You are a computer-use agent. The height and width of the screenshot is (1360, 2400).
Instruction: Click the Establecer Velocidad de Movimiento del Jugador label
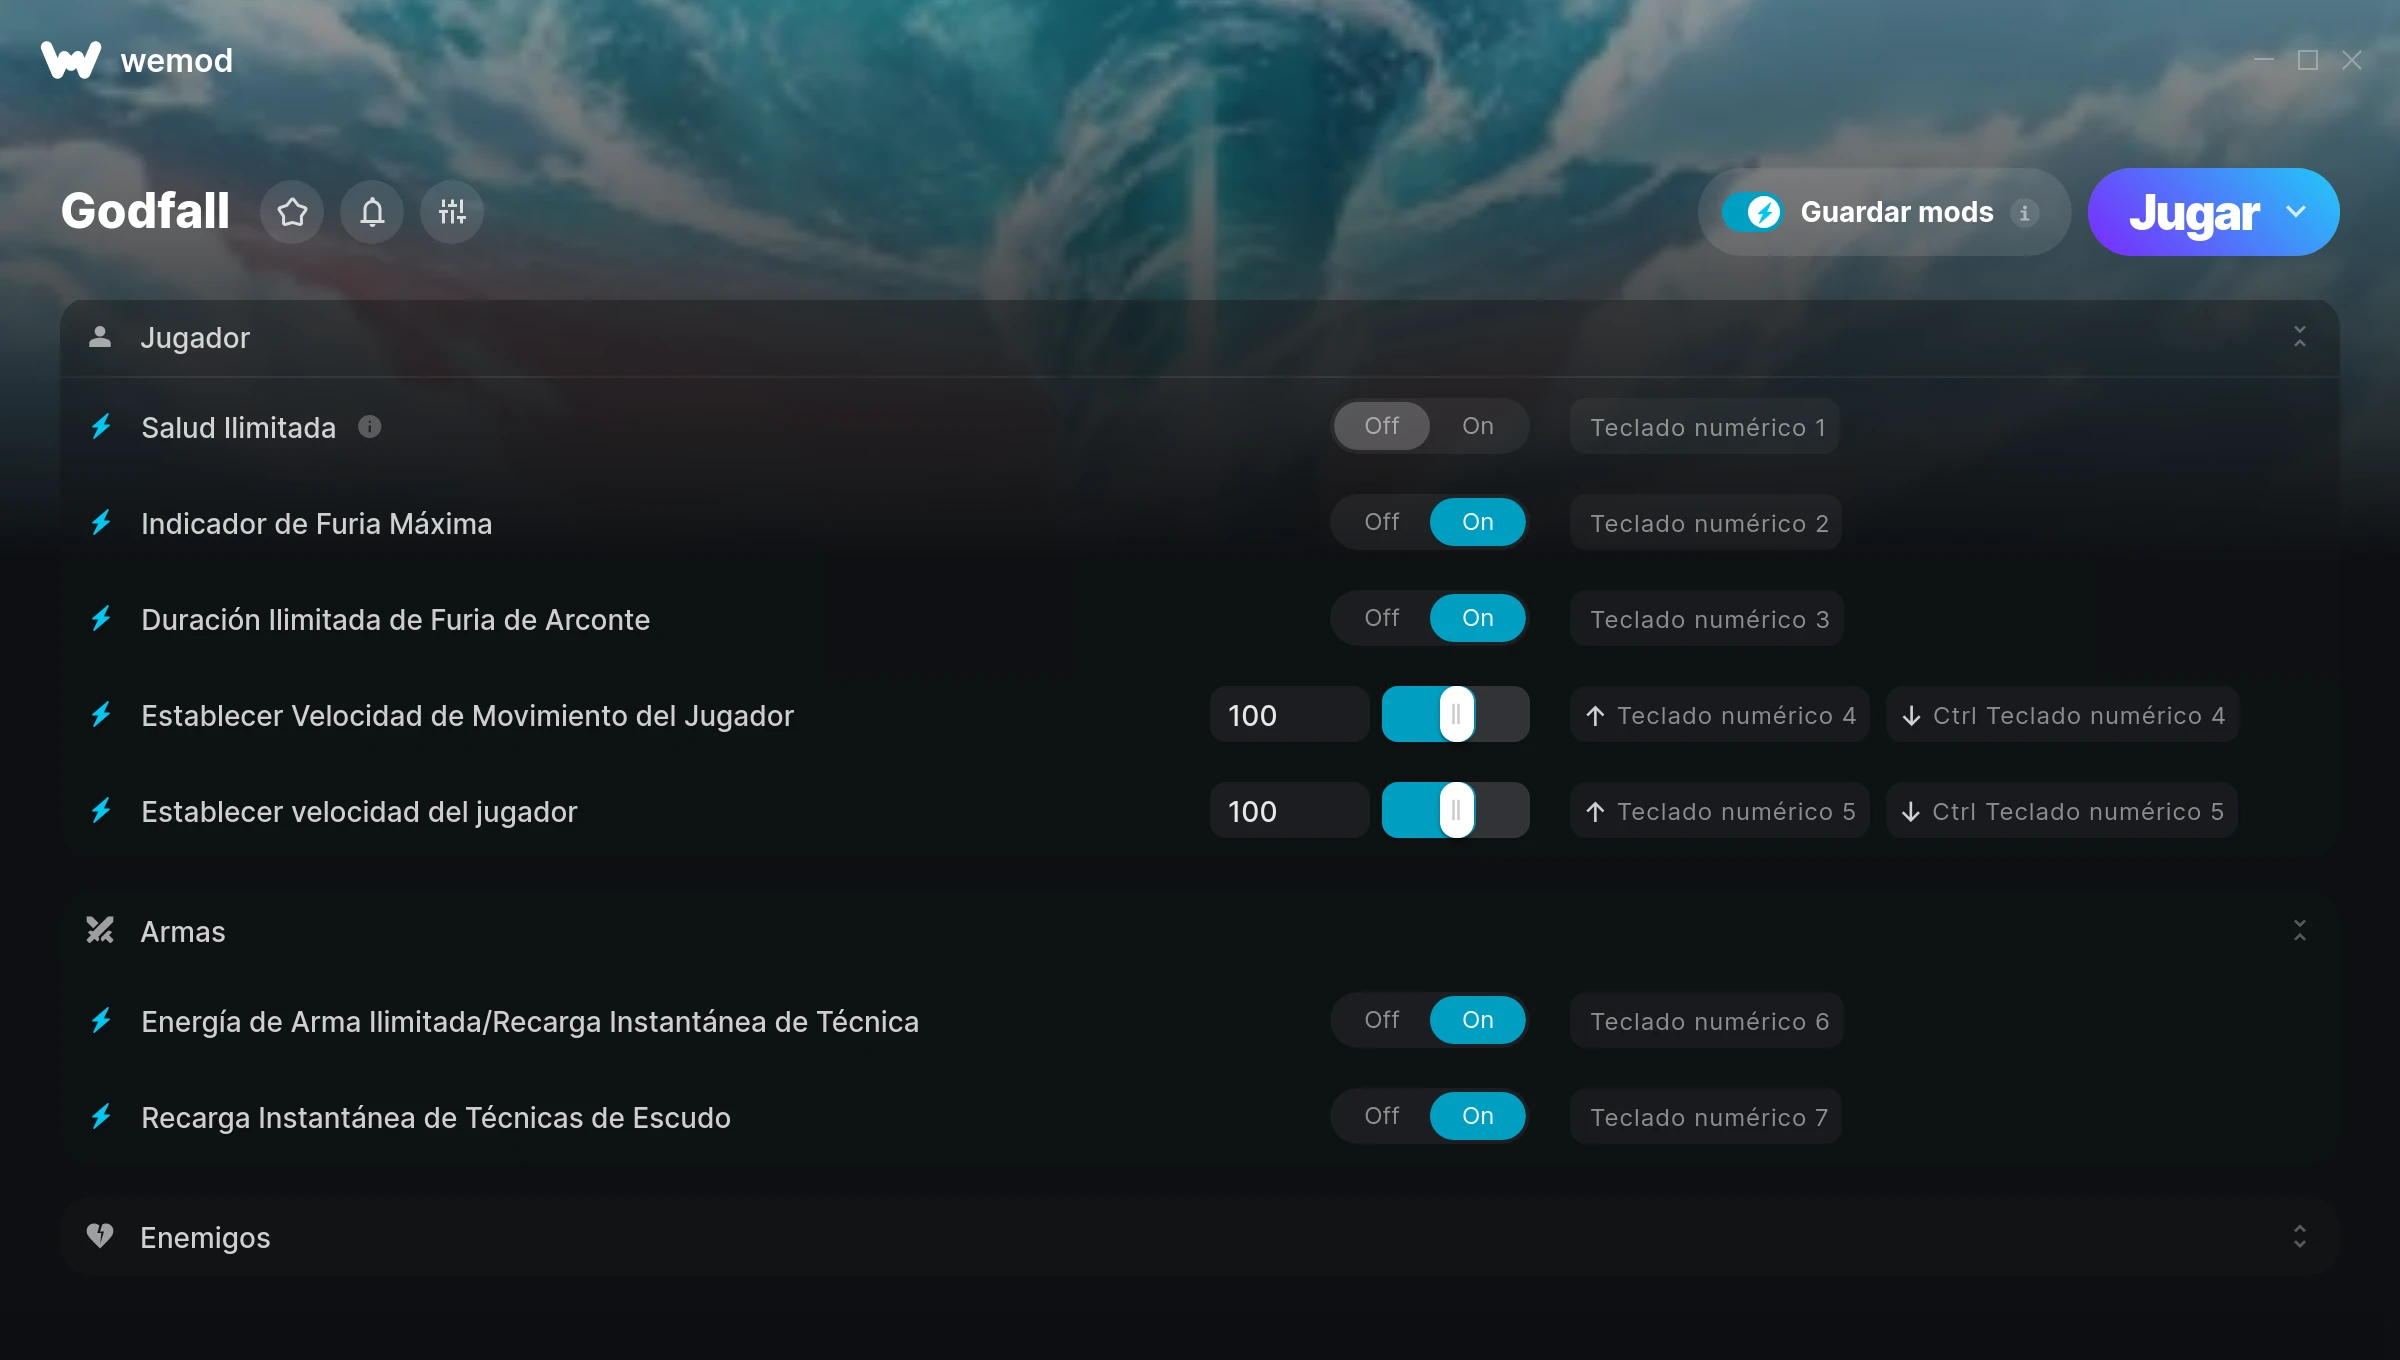pos(468,715)
